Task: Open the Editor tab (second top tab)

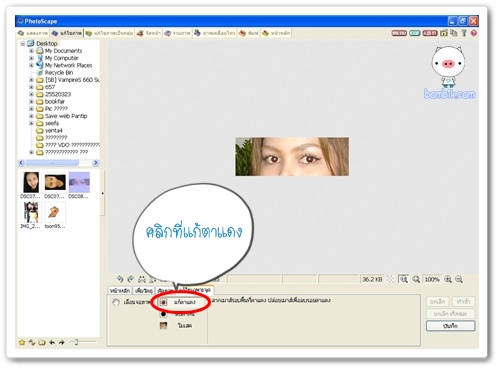Action: pyautogui.click(x=67, y=33)
